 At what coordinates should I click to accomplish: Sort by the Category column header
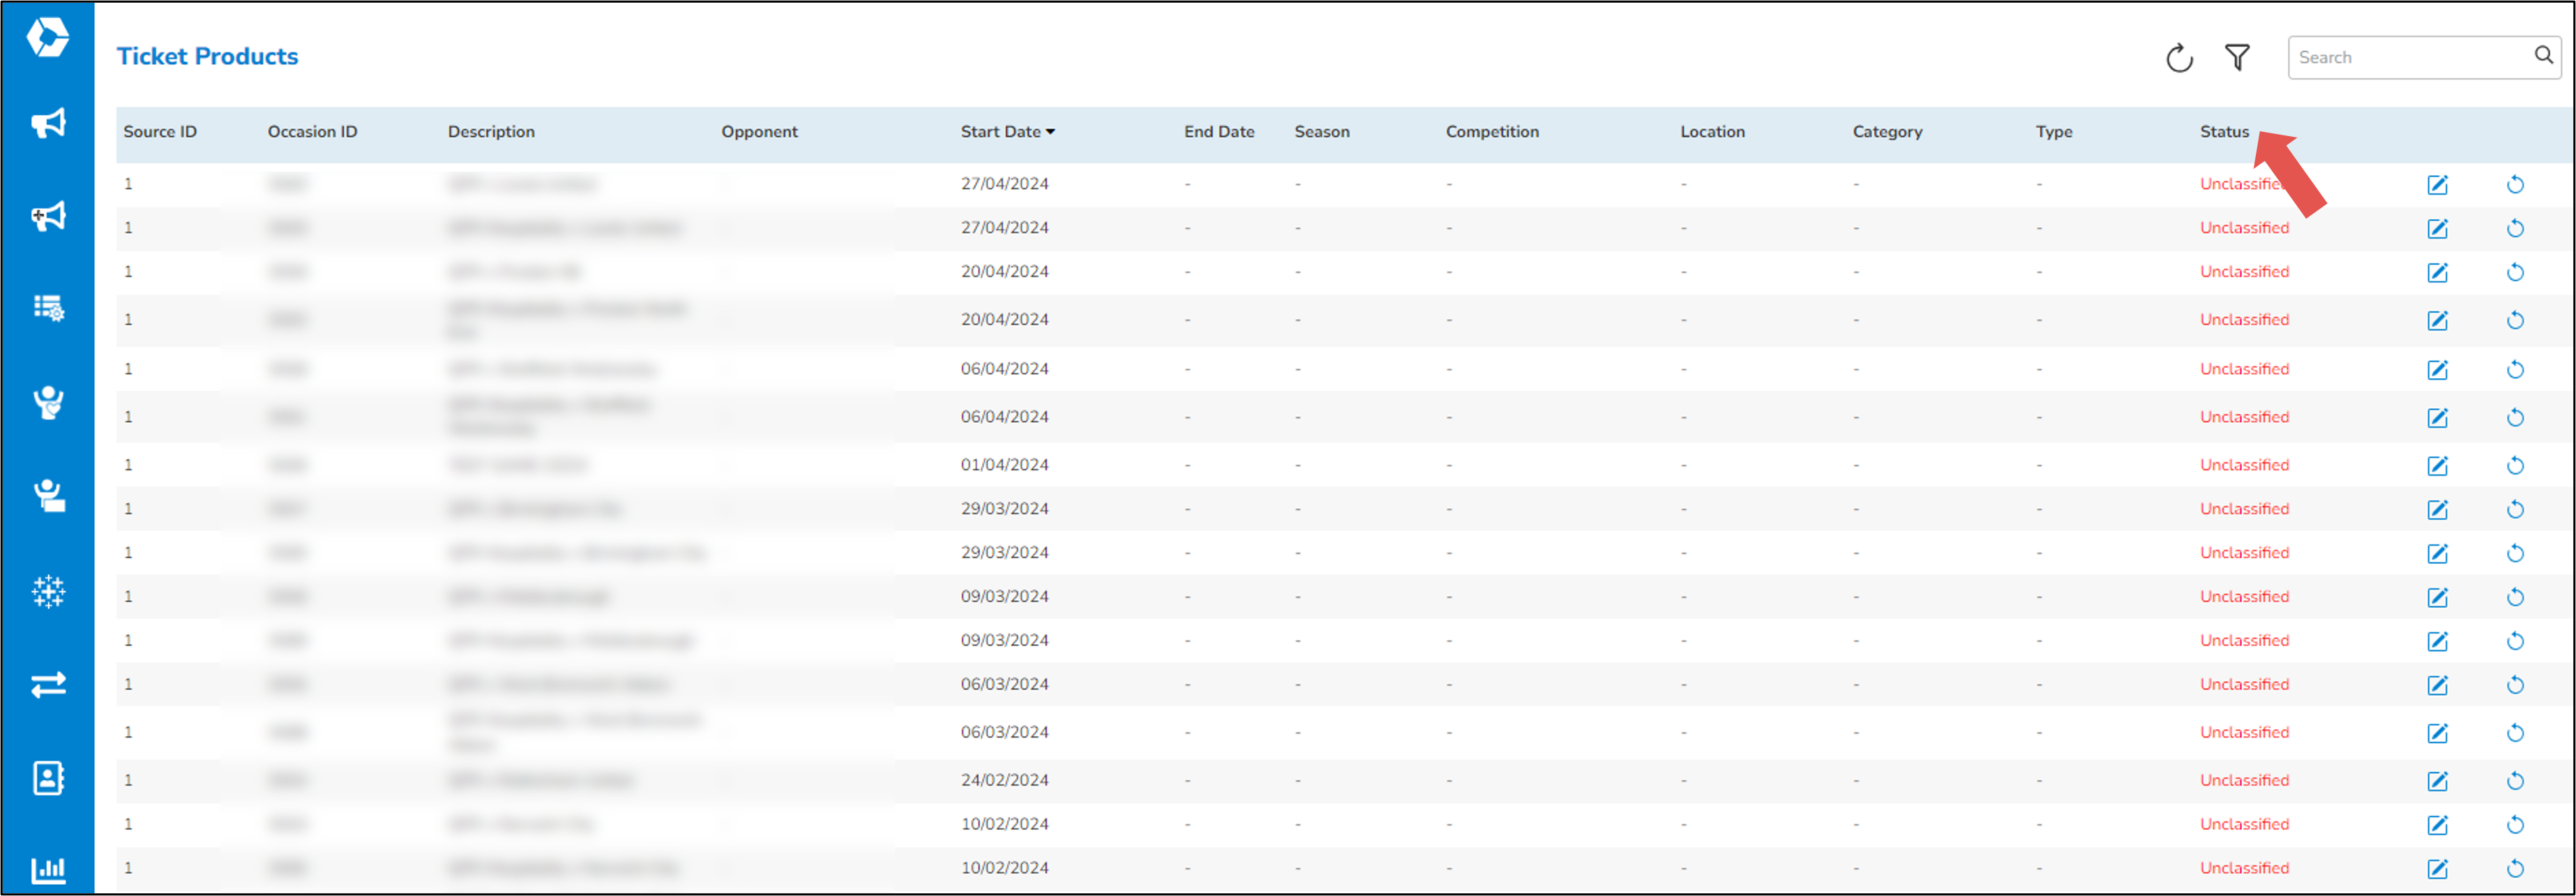(1887, 132)
